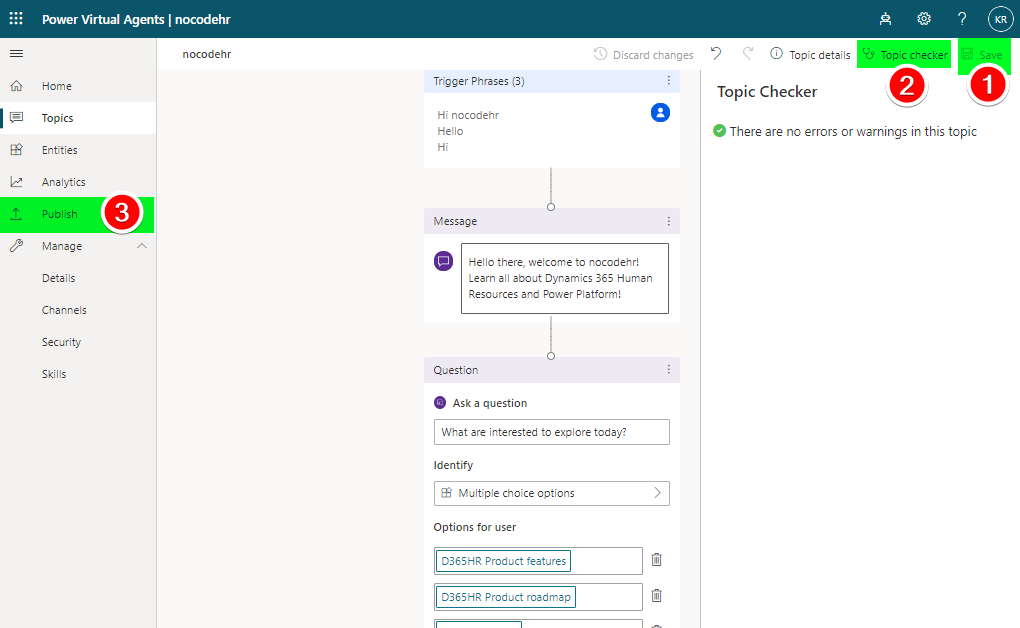
Task: Click the blue user icon in Trigger Phrases
Action: (x=660, y=113)
